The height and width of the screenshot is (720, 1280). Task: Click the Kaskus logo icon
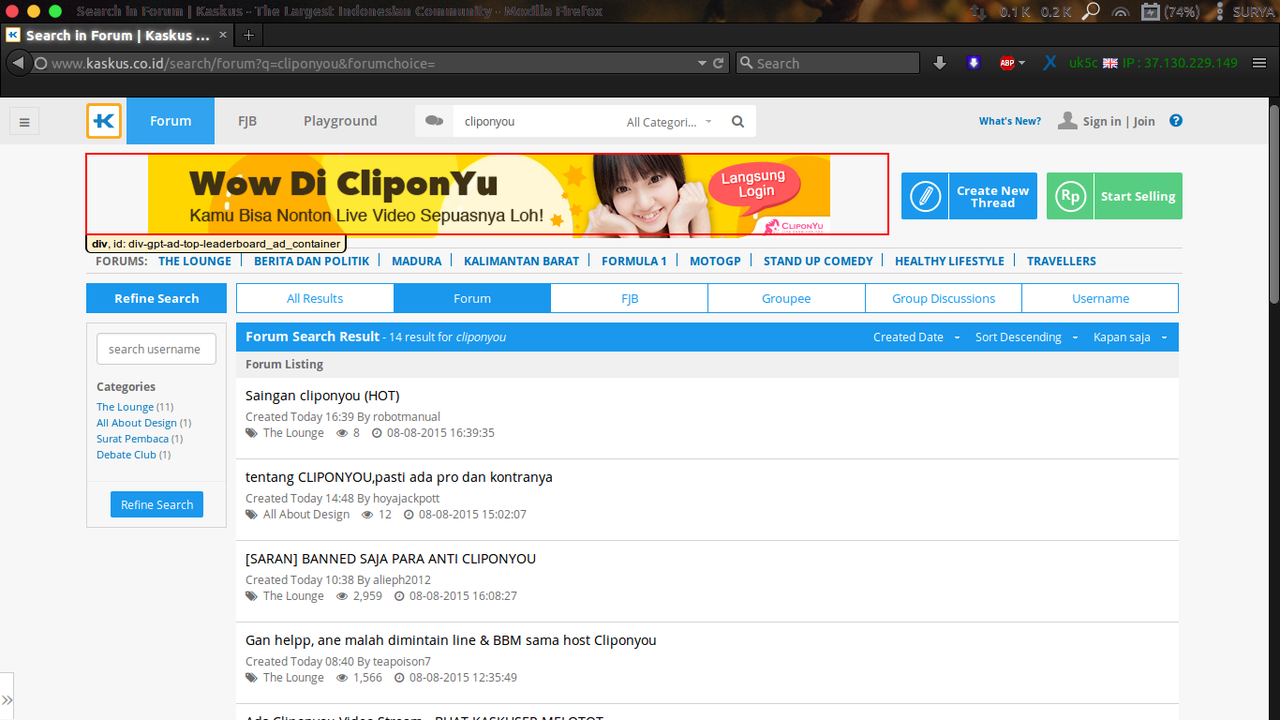(x=104, y=121)
